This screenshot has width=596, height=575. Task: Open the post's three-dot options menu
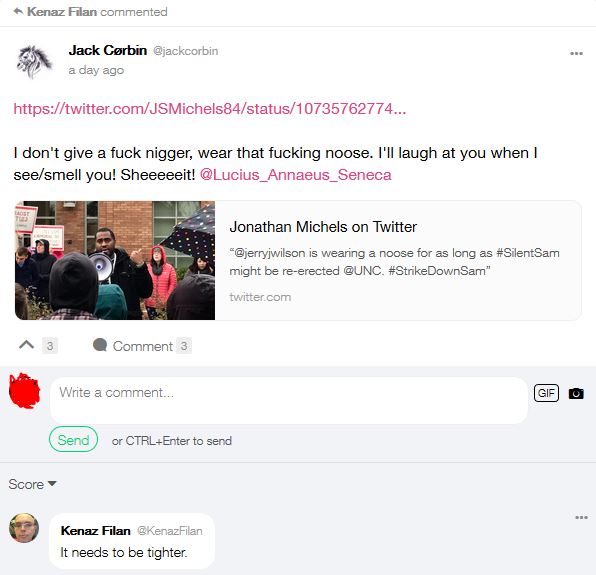coord(576,54)
